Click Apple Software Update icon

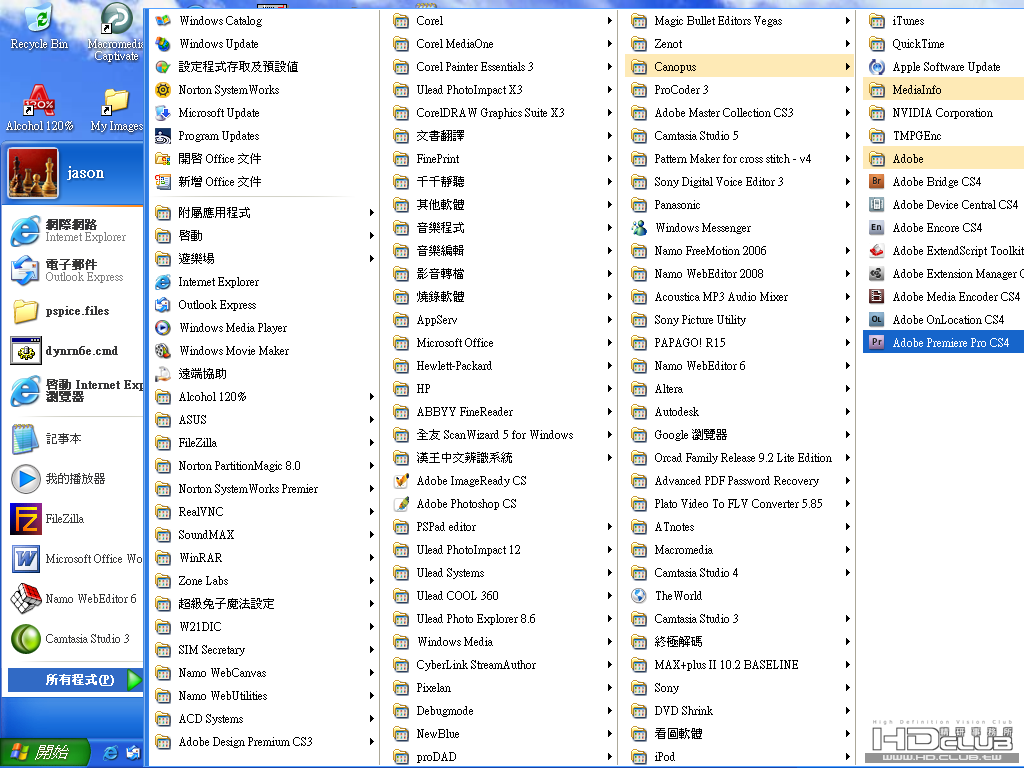(876, 67)
